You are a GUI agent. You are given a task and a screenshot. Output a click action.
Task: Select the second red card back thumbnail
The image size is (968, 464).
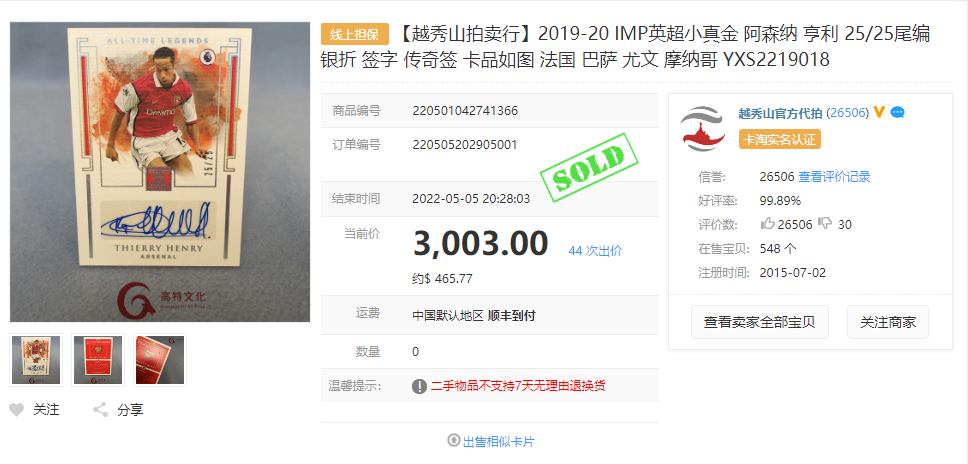point(98,360)
